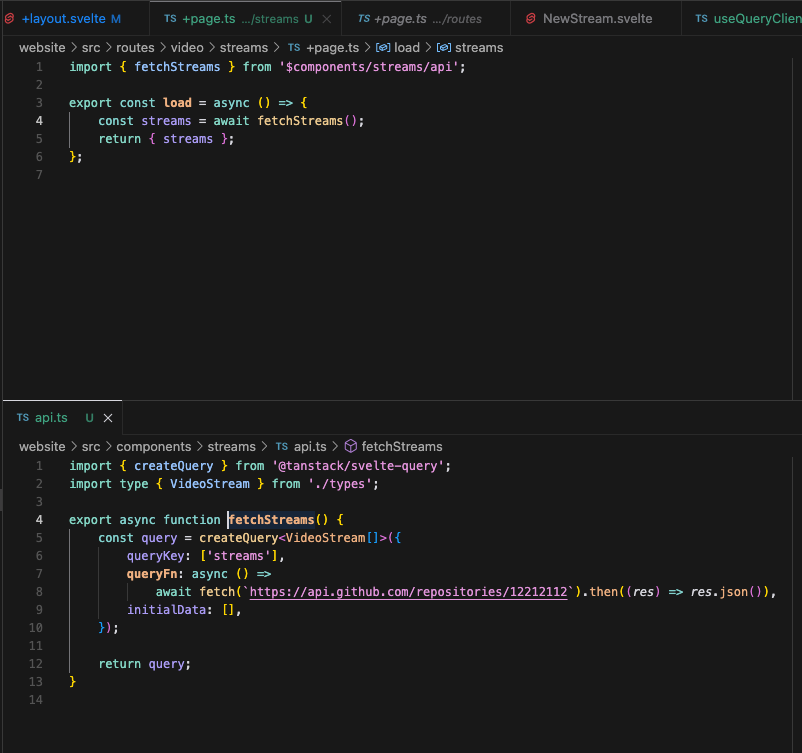
Task: Click fetchStreams symbol icon in lower breadcrumb
Action: point(351,447)
